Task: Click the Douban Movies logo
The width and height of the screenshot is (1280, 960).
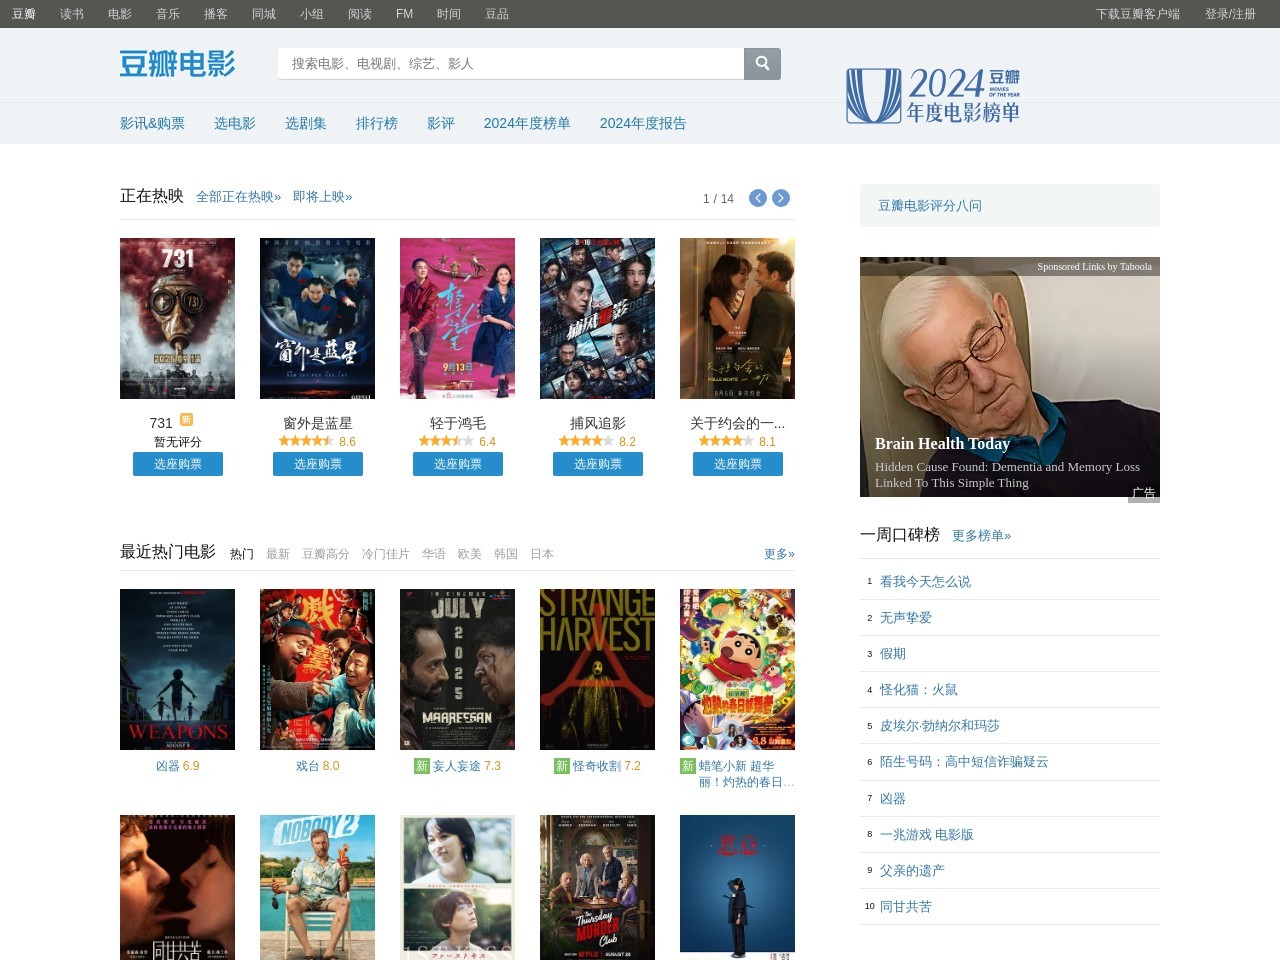Action: (177, 64)
